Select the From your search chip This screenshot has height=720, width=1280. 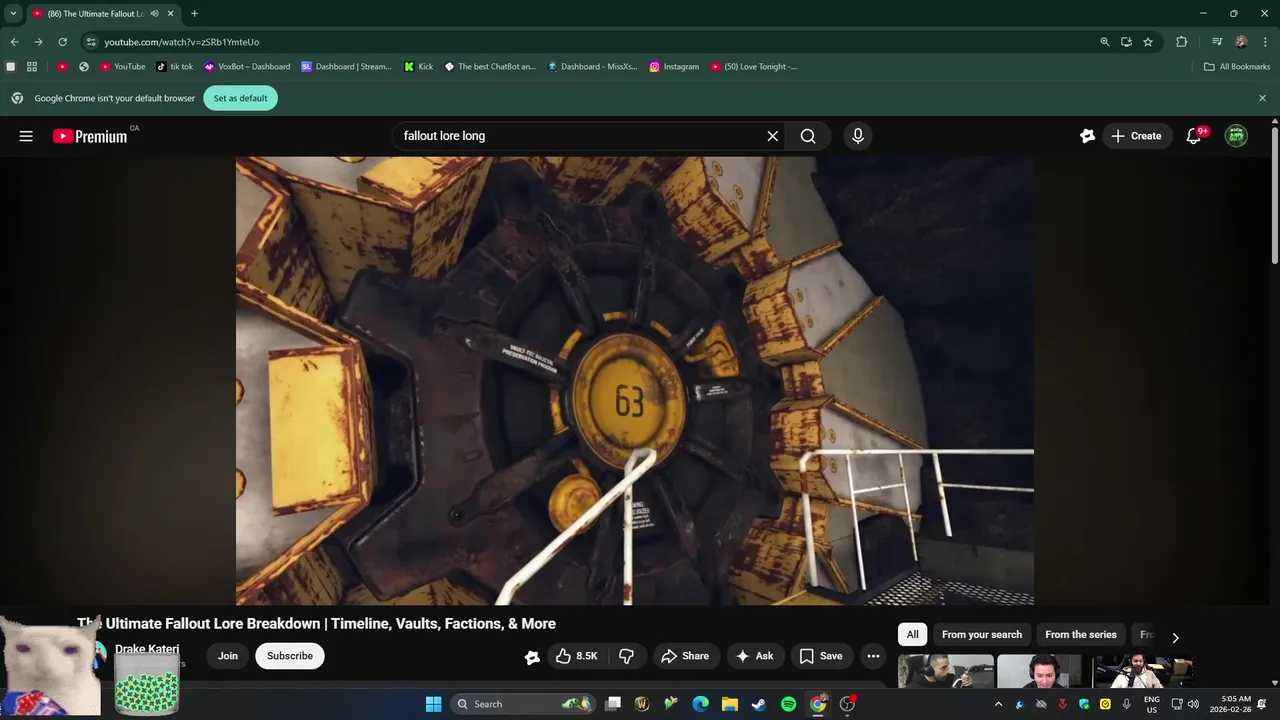pos(982,635)
